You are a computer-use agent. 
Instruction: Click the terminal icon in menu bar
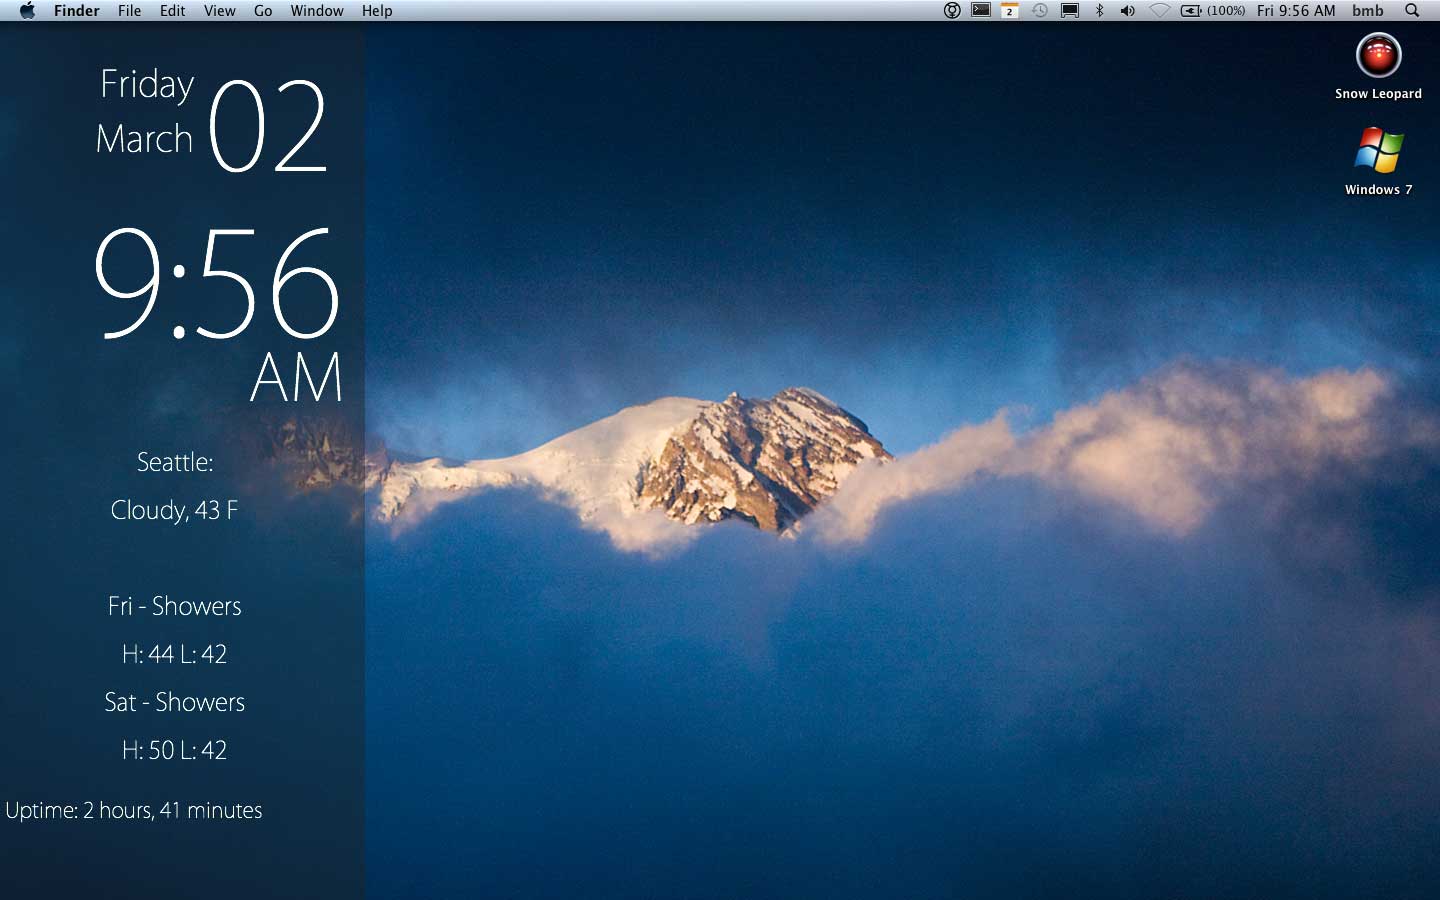pyautogui.click(x=981, y=10)
